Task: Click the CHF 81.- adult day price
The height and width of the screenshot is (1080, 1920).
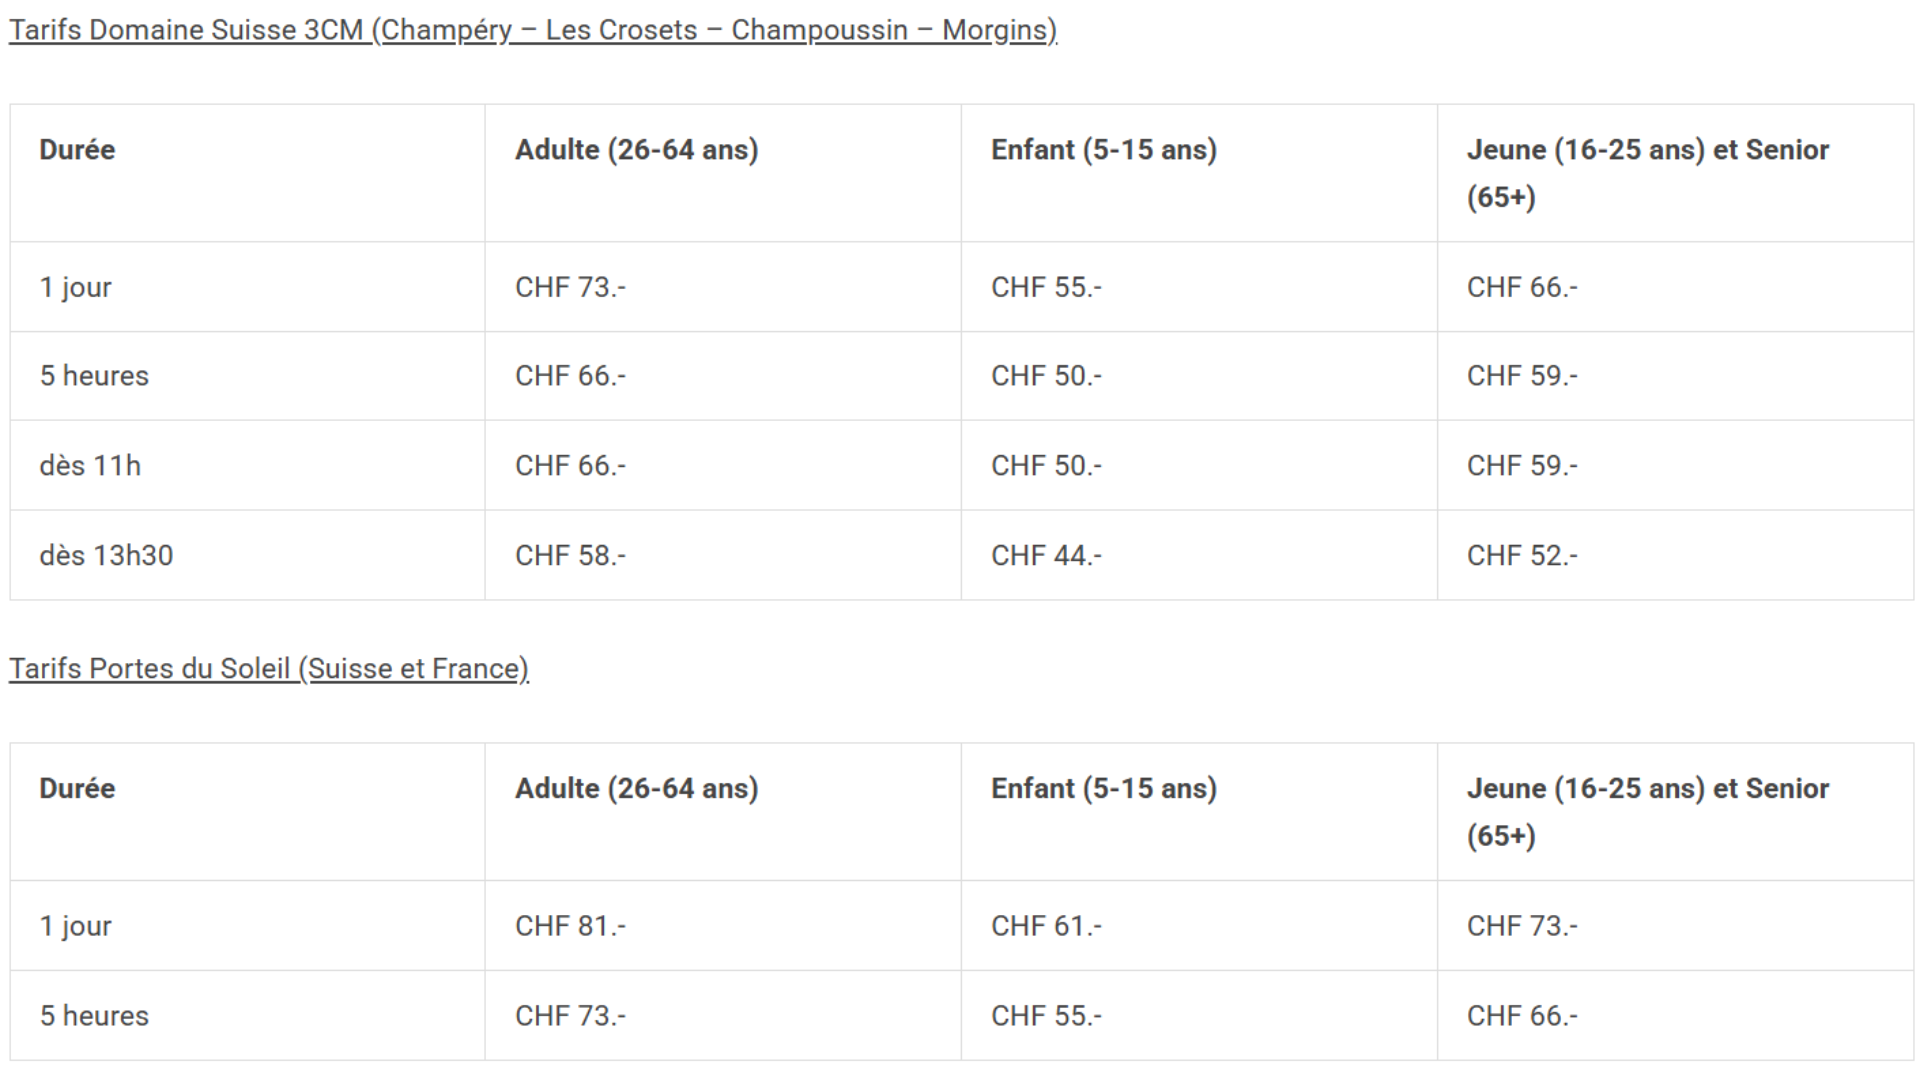Action: click(x=570, y=926)
